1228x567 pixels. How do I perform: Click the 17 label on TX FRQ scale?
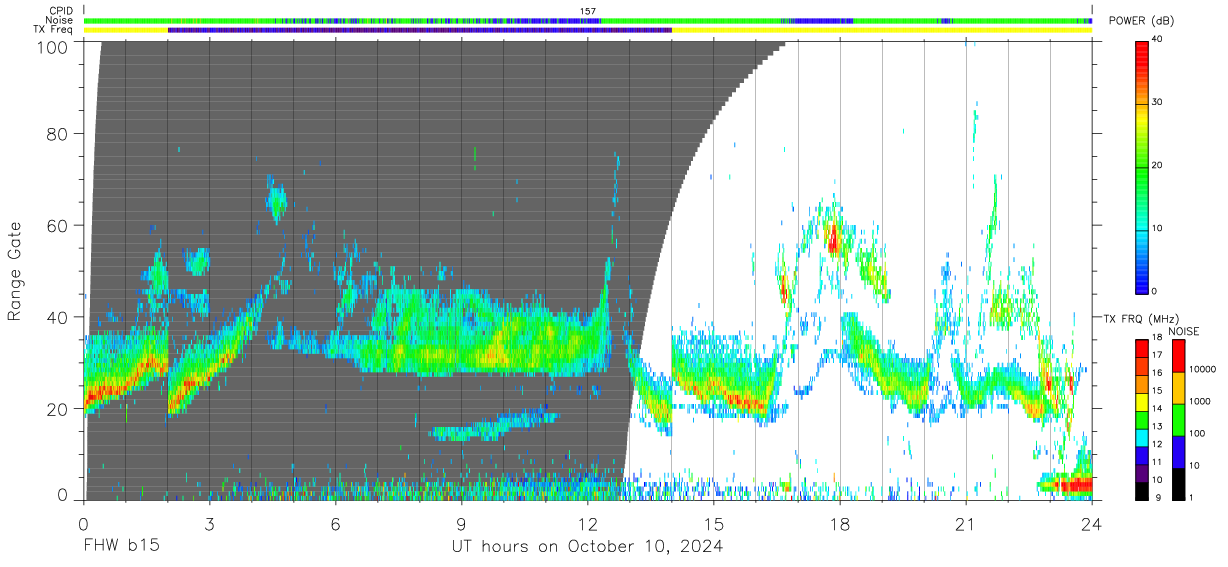tap(1158, 355)
